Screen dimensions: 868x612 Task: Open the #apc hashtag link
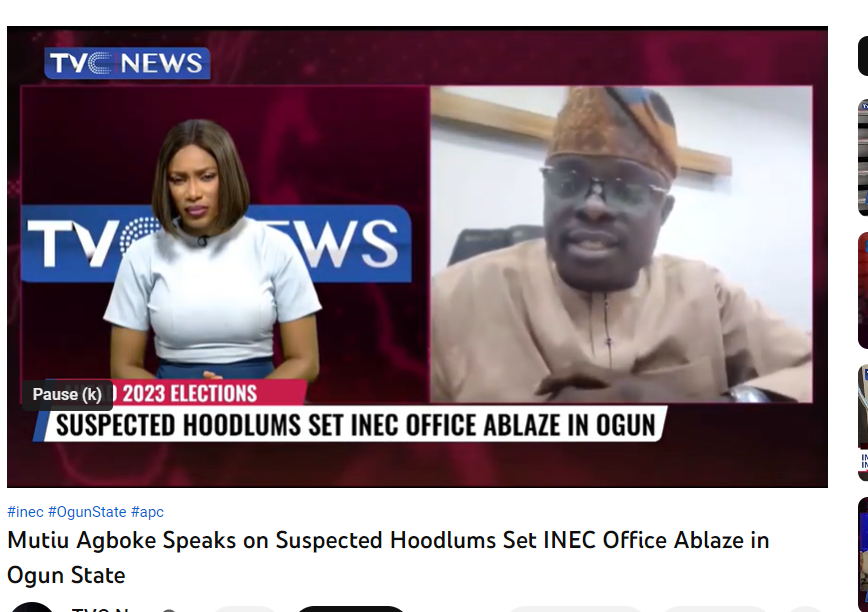[147, 512]
